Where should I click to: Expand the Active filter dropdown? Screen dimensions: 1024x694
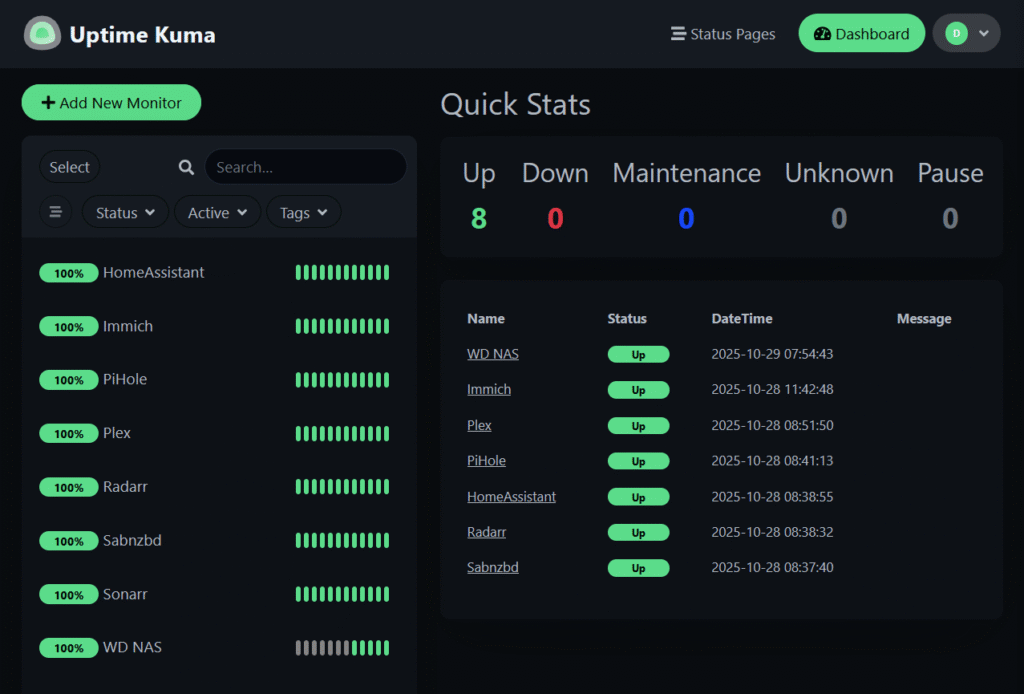[217, 212]
